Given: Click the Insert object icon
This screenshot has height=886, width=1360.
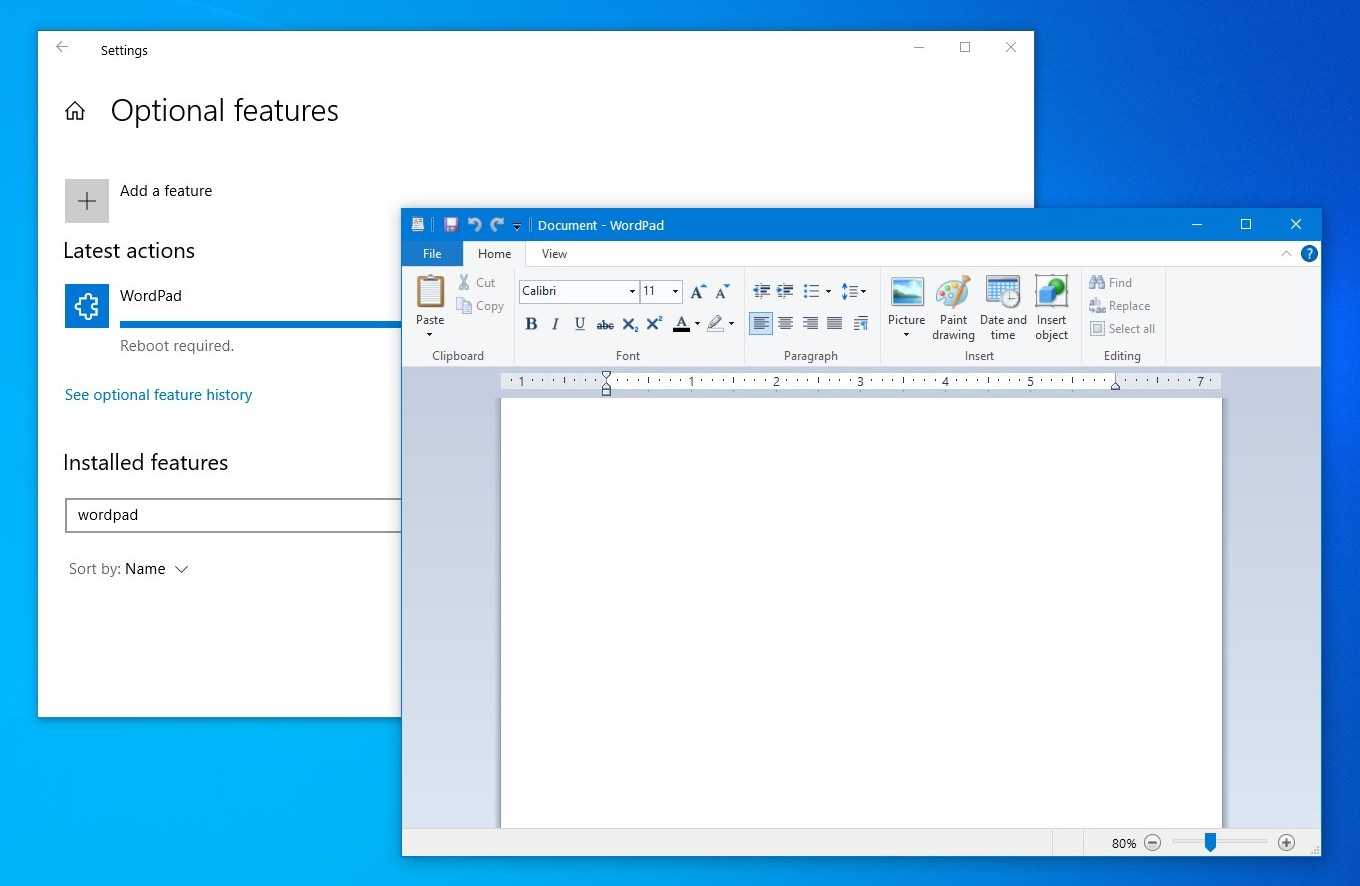Looking at the screenshot, I should (1051, 293).
